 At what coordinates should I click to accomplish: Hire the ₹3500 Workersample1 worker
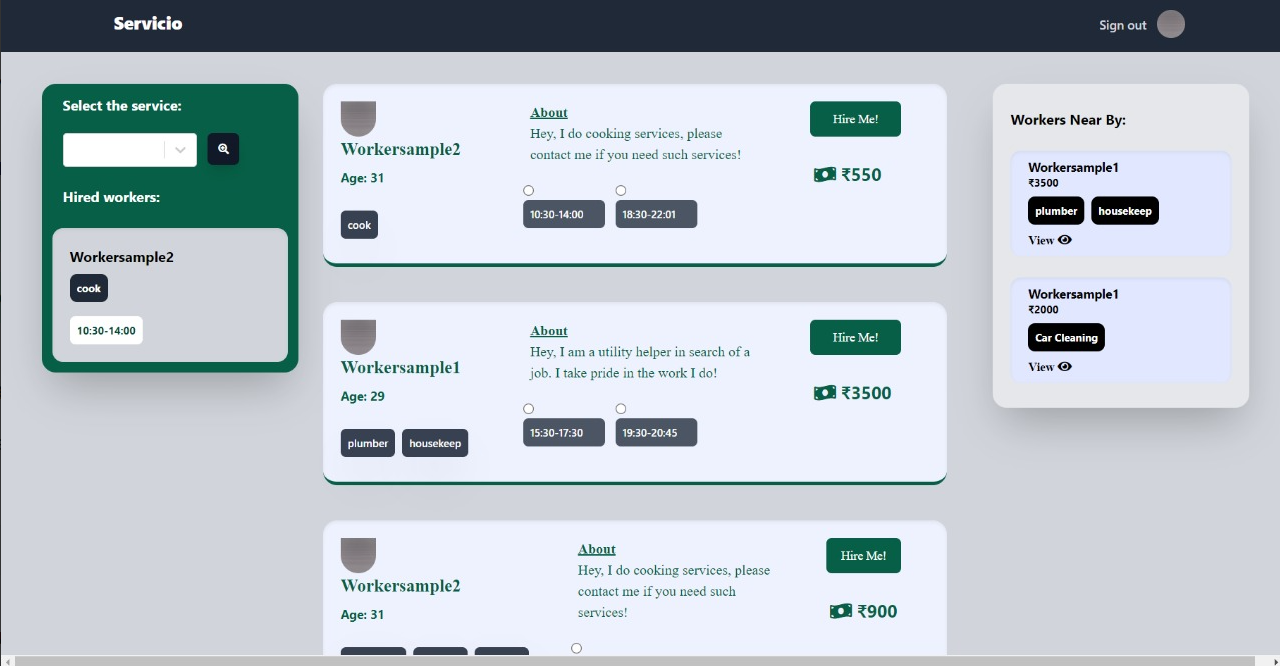point(855,337)
